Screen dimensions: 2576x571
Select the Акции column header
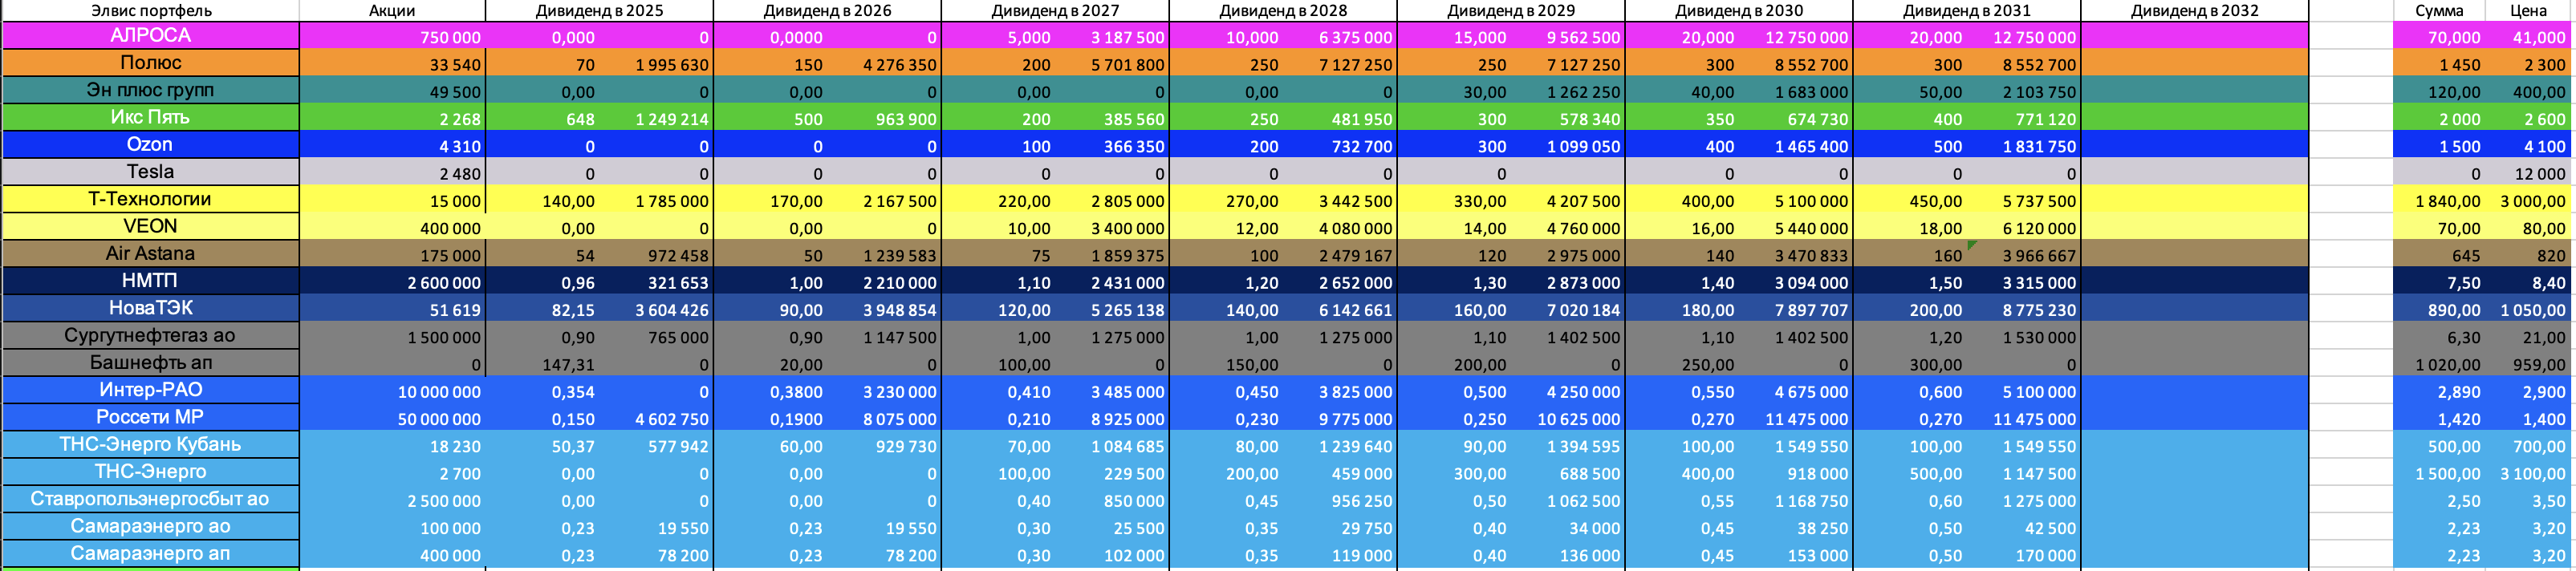(392, 10)
